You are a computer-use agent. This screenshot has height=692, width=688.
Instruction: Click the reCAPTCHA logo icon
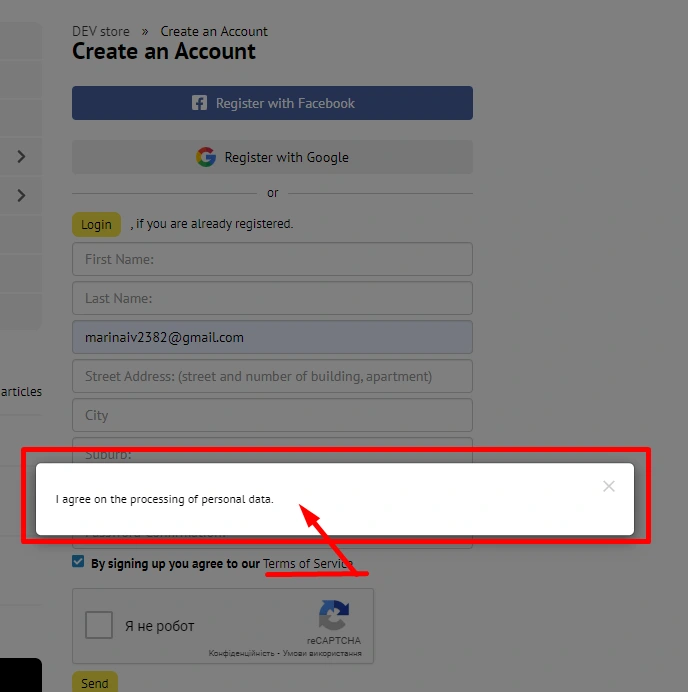(x=333, y=616)
